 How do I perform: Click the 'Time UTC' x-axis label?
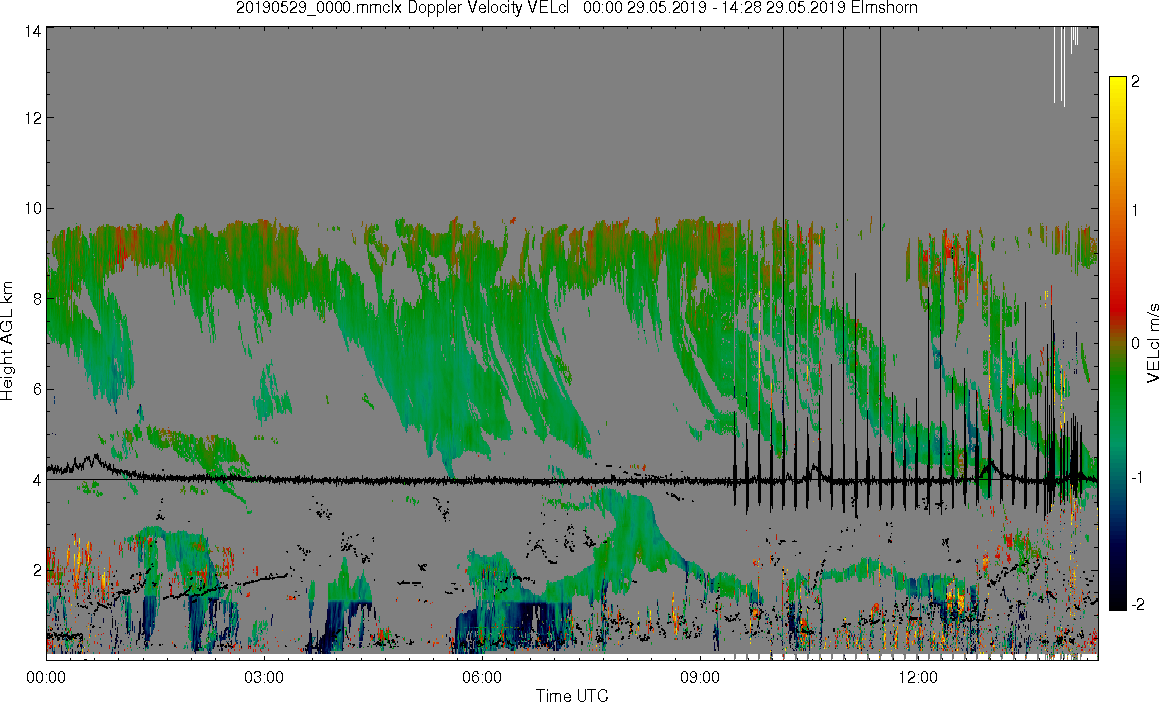click(572, 694)
